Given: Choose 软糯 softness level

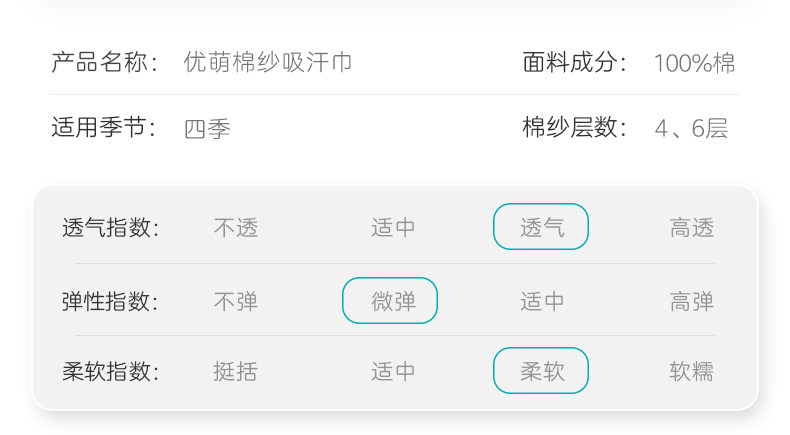Looking at the screenshot, I should pos(692,372).
